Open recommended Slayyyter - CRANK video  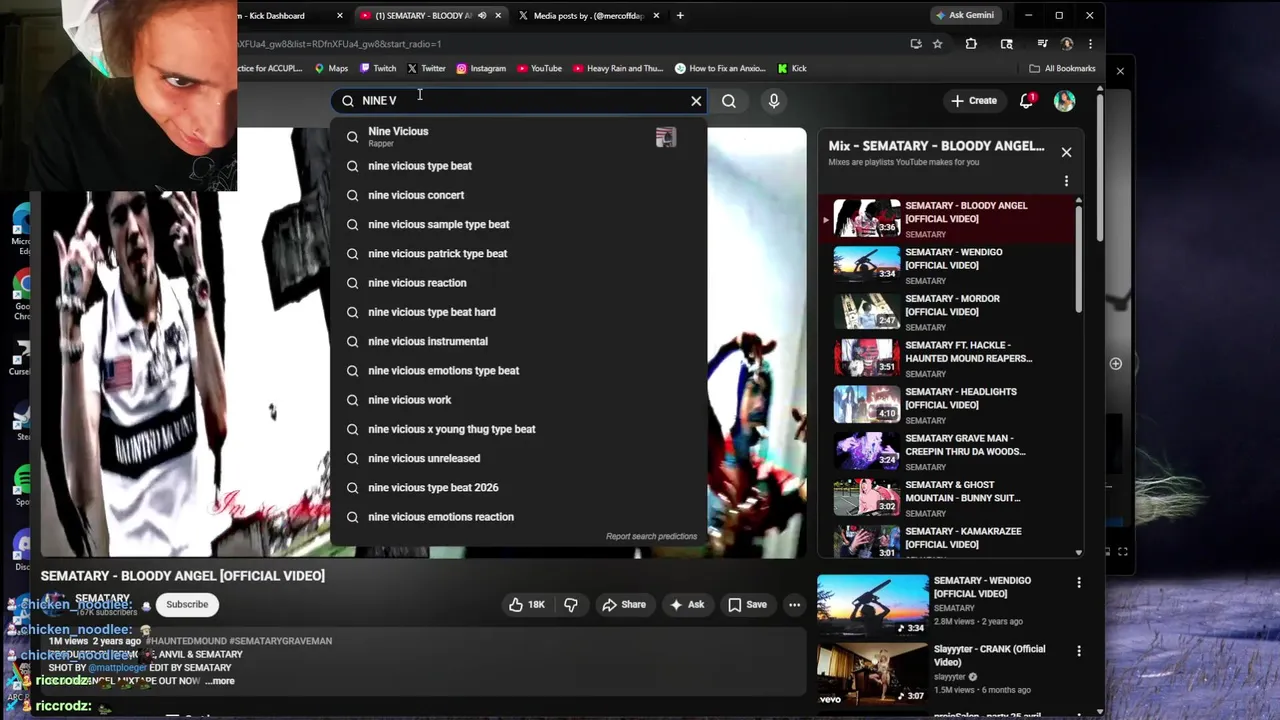point(872,673)
